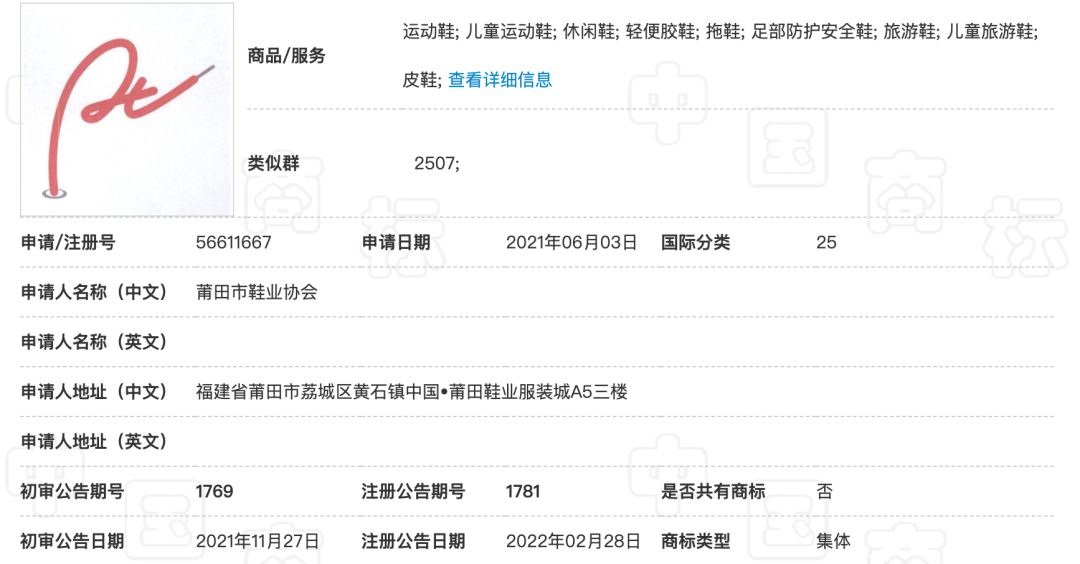Select the application date 2021年06月03日

572,242
